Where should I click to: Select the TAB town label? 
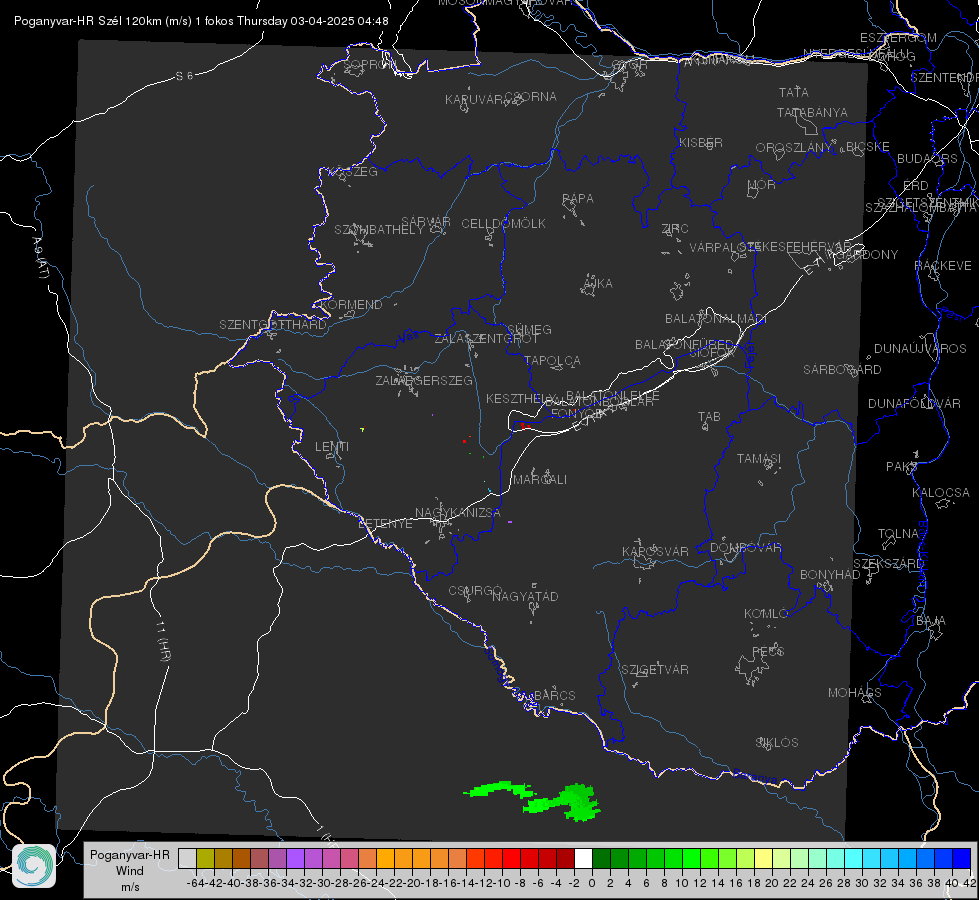click(x=709, y=417)
